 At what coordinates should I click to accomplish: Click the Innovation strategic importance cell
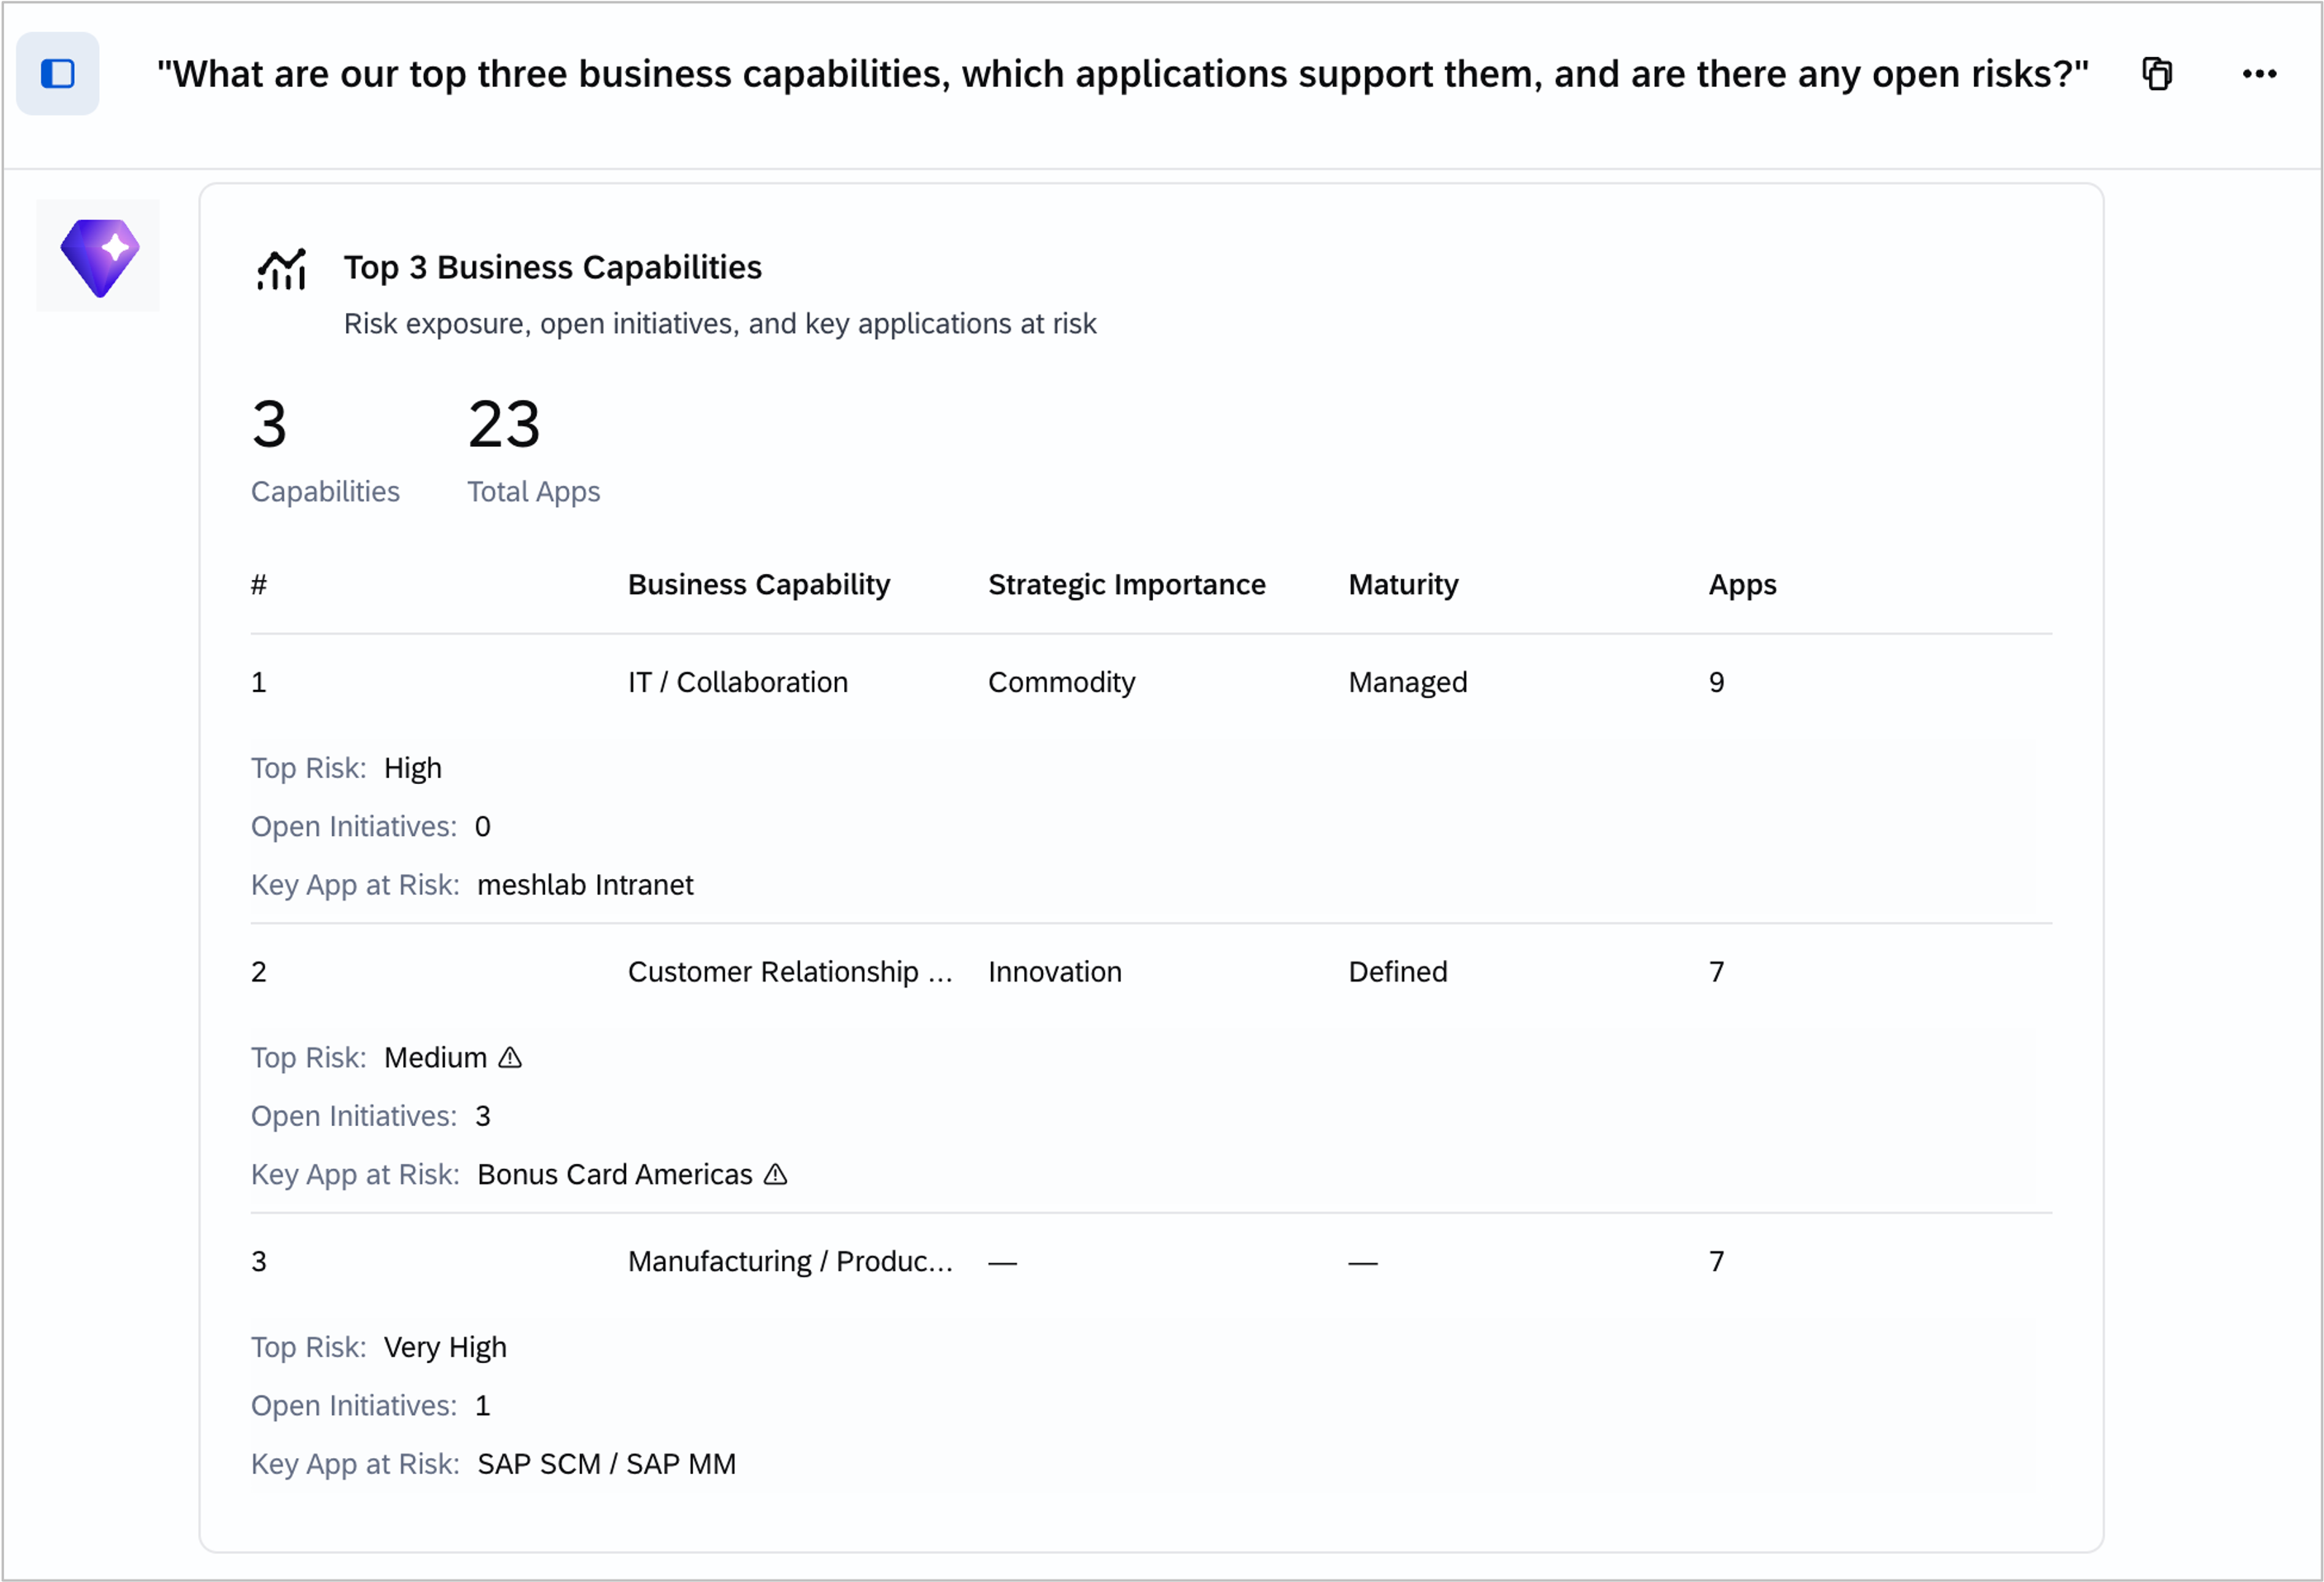tap(1055, 972)
